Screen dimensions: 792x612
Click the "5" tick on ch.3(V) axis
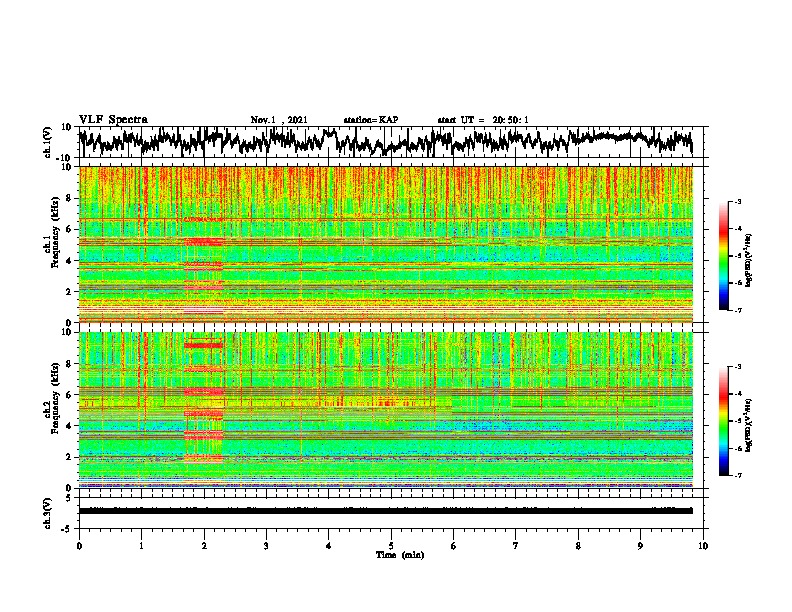(x=70, y=498)
